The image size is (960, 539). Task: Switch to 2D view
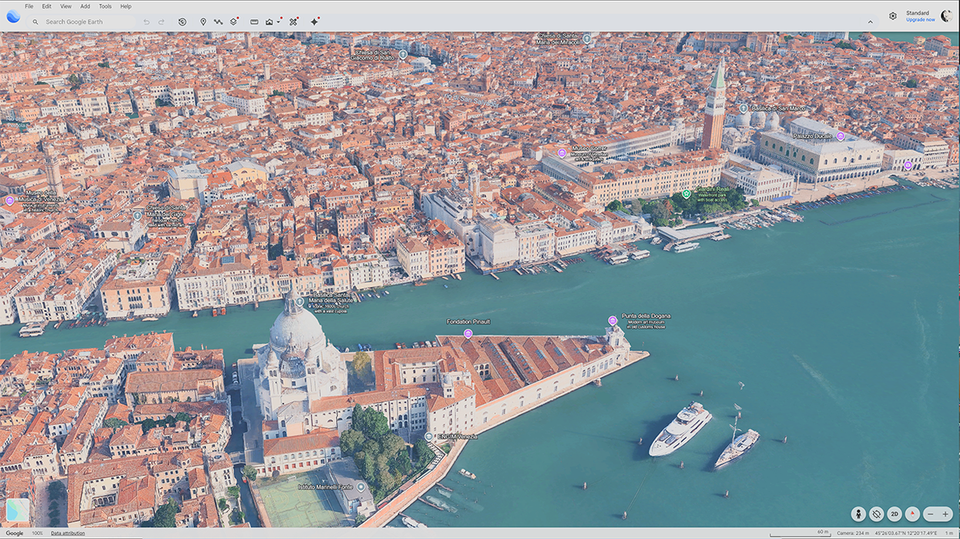(894, 514)
